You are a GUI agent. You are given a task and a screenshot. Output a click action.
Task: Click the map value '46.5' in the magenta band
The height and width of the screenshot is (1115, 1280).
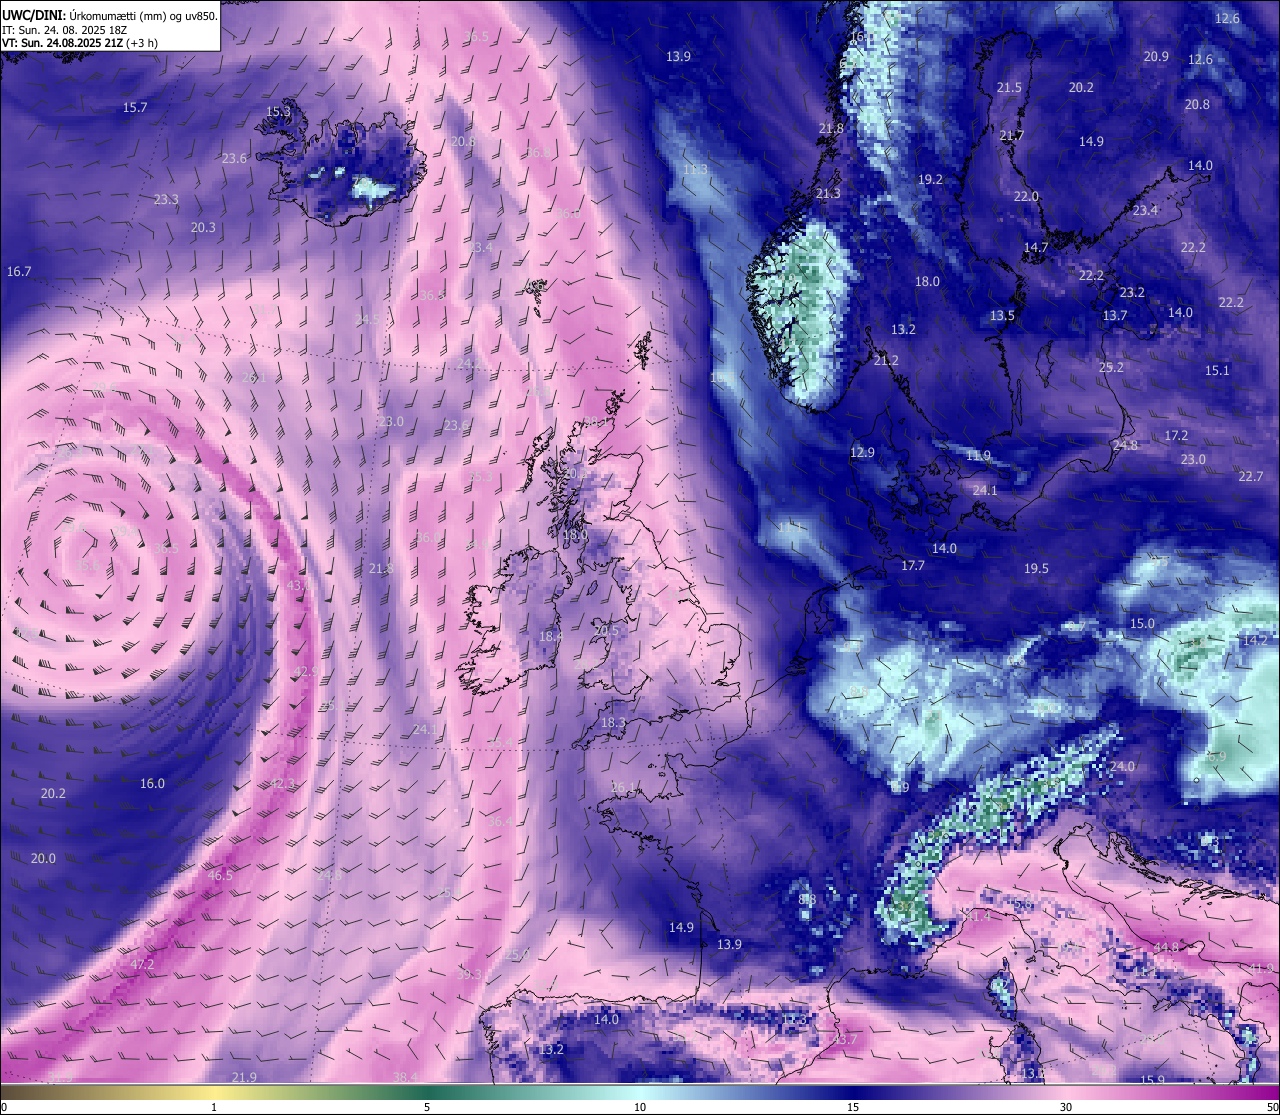click(x=220, y=875)
